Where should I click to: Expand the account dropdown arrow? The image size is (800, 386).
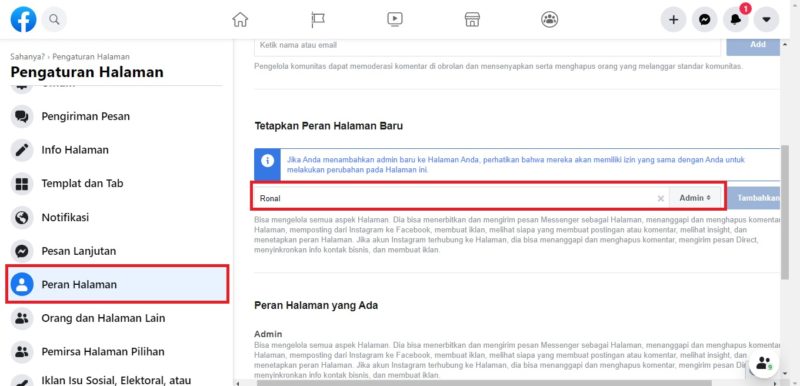[766, 20]
